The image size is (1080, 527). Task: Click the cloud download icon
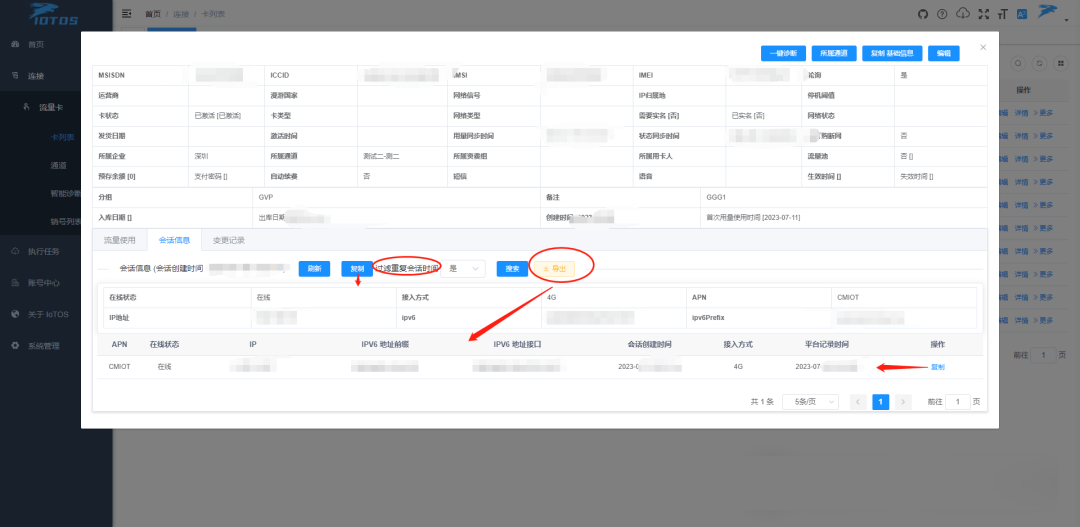click(x=963, y=14)
